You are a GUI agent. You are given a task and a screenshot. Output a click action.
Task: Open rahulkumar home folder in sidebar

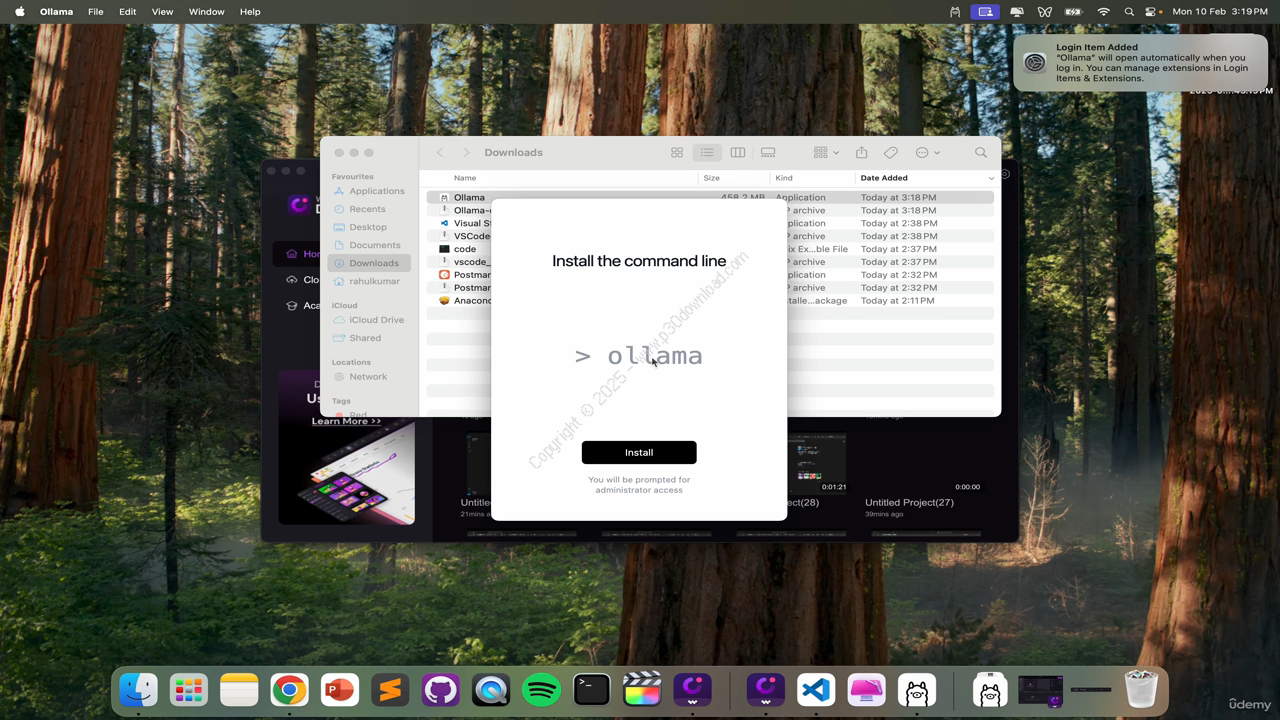click(x=367, y=281)
